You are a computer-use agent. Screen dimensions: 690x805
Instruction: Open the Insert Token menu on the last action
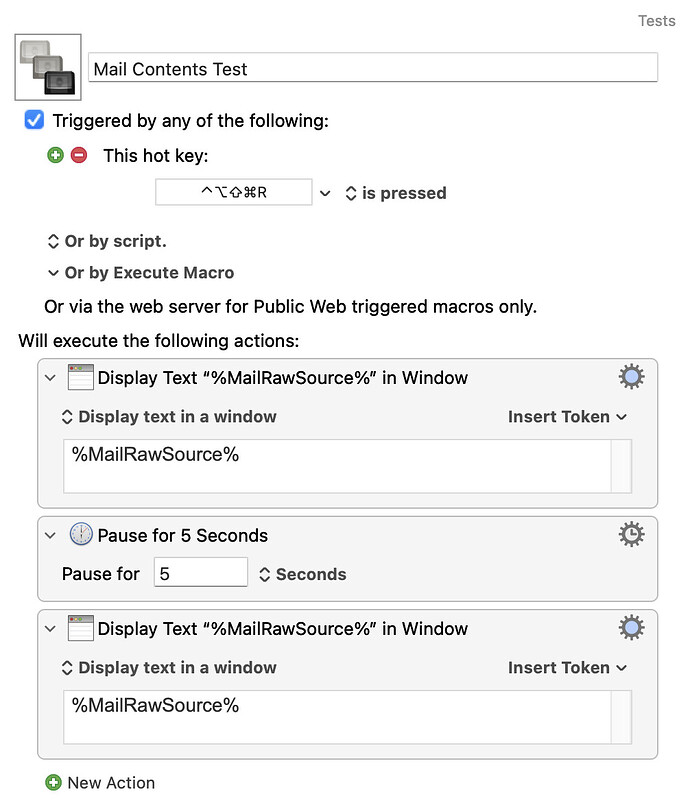567,667
